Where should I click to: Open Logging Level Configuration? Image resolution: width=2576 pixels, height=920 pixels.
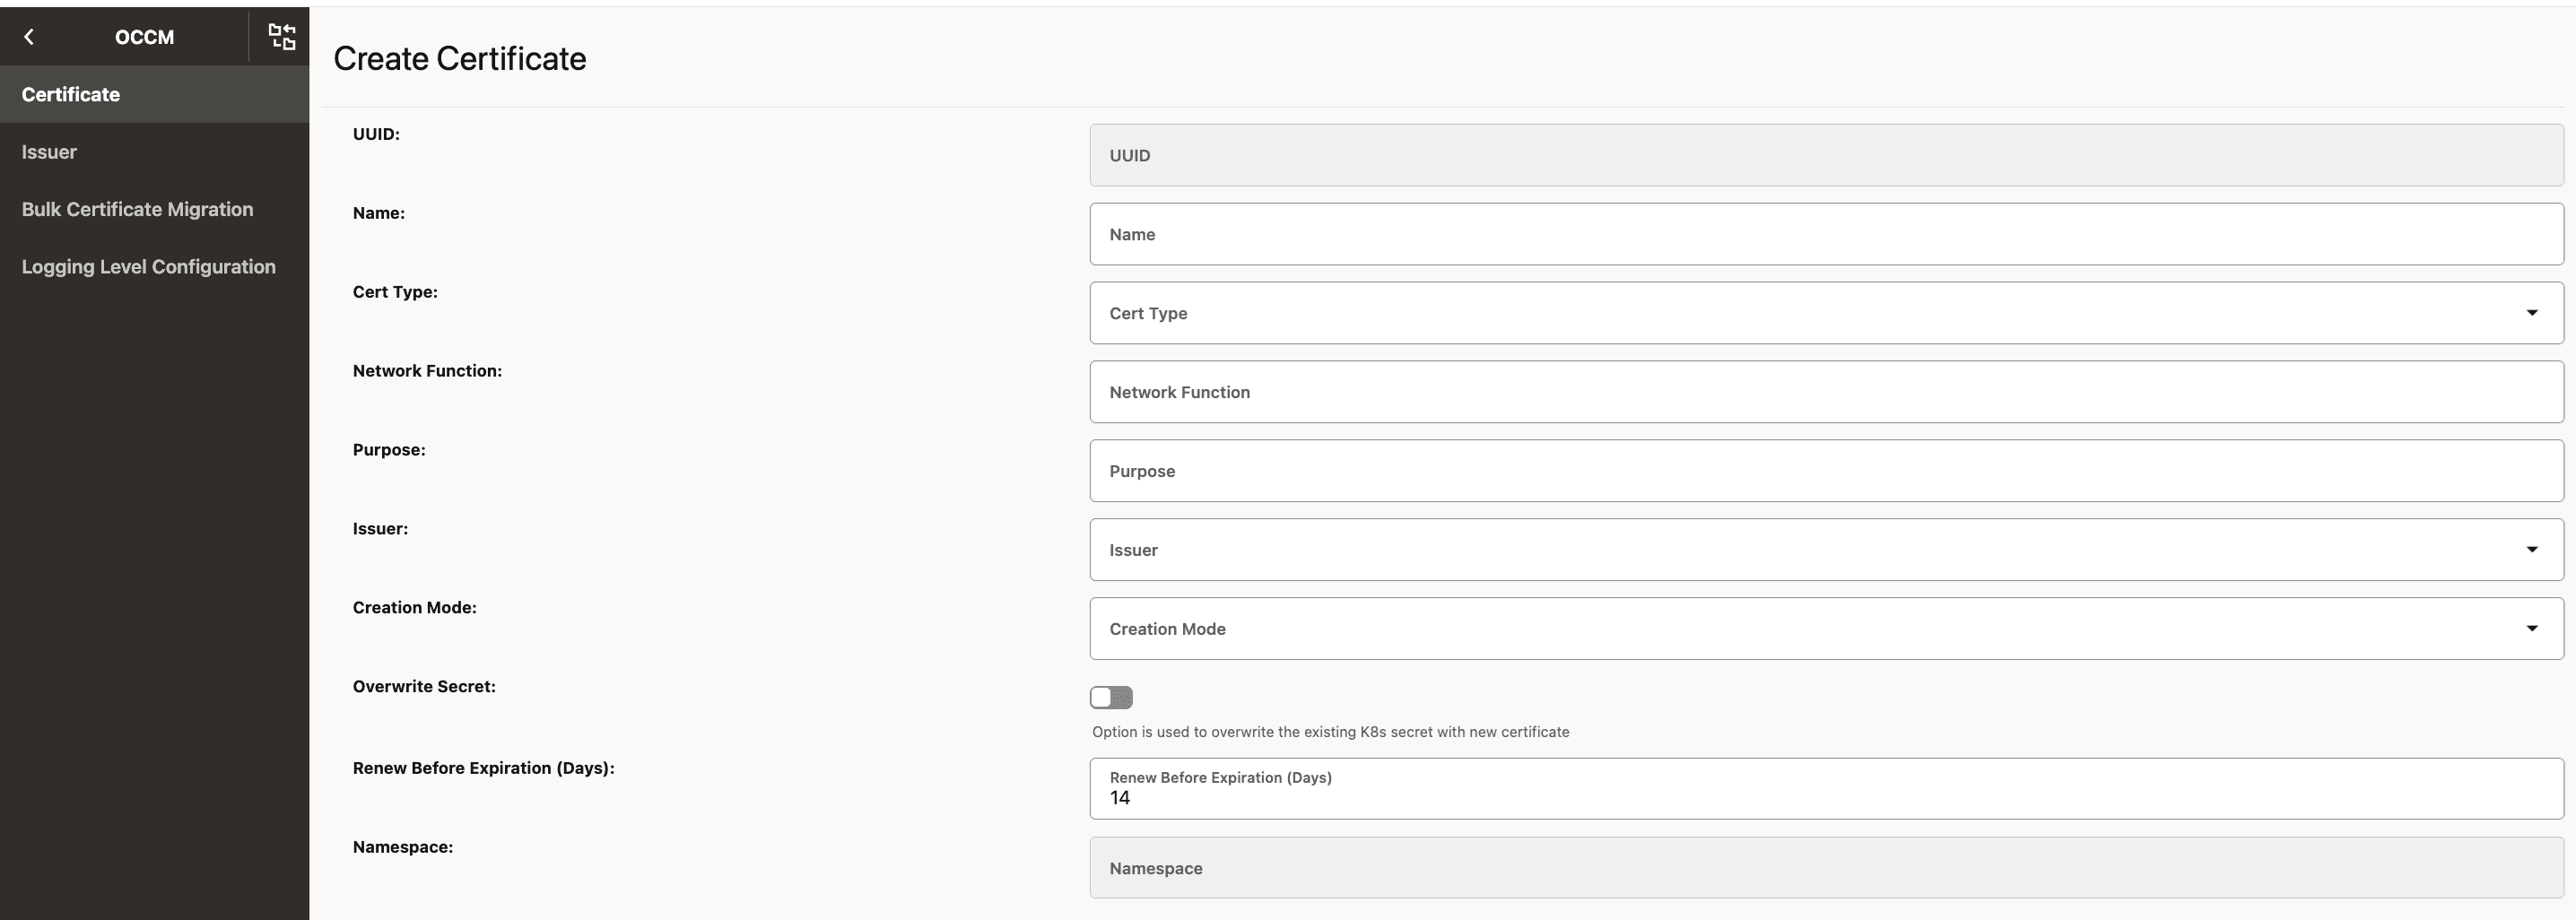click(148, 266)
